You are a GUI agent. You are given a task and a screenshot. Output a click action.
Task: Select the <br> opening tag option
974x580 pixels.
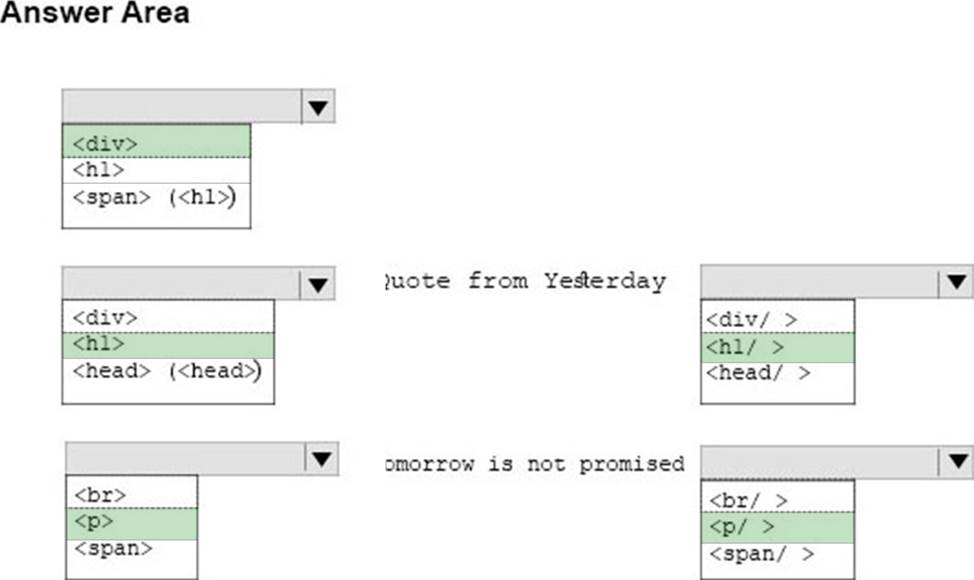click(x=132, y=494)
